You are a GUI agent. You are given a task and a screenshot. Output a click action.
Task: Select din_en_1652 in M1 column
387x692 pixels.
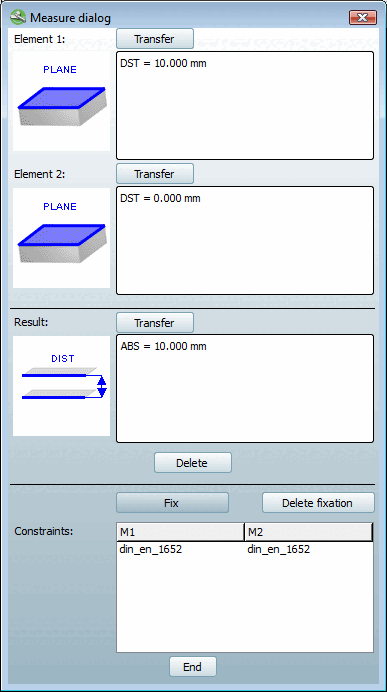click(150, 549)
